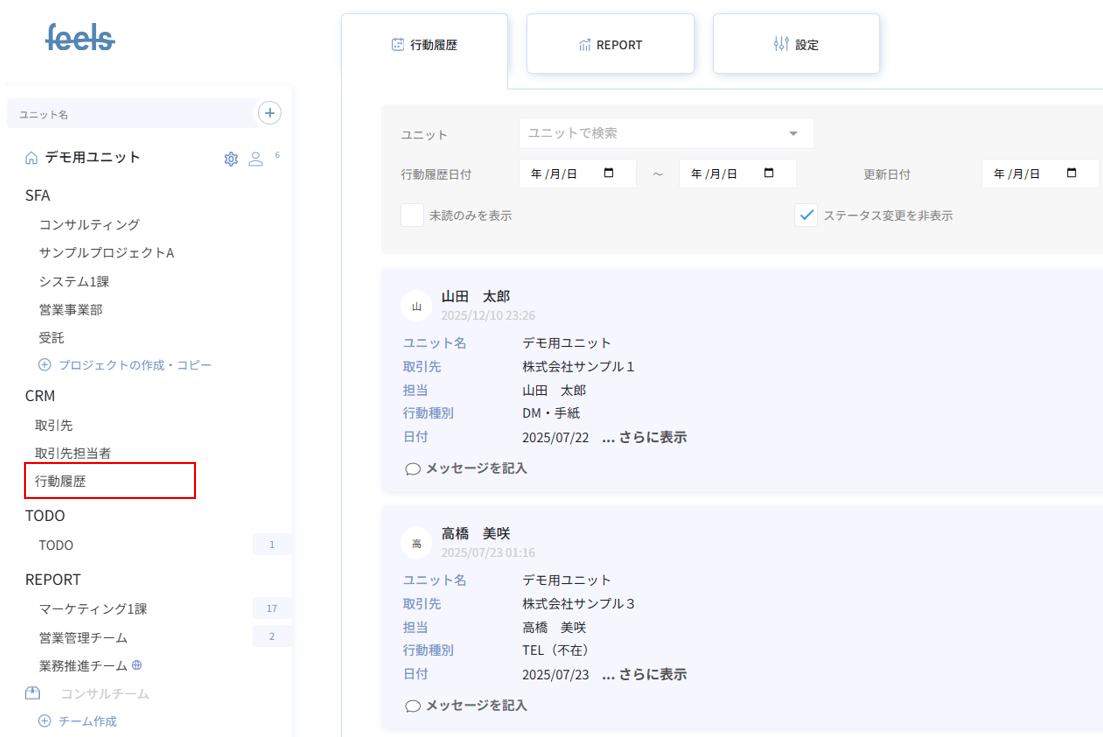This screenshot has width=1103, height=737.
Task: Click the globe icon next to 業務推進チーム
Action: 137,665
